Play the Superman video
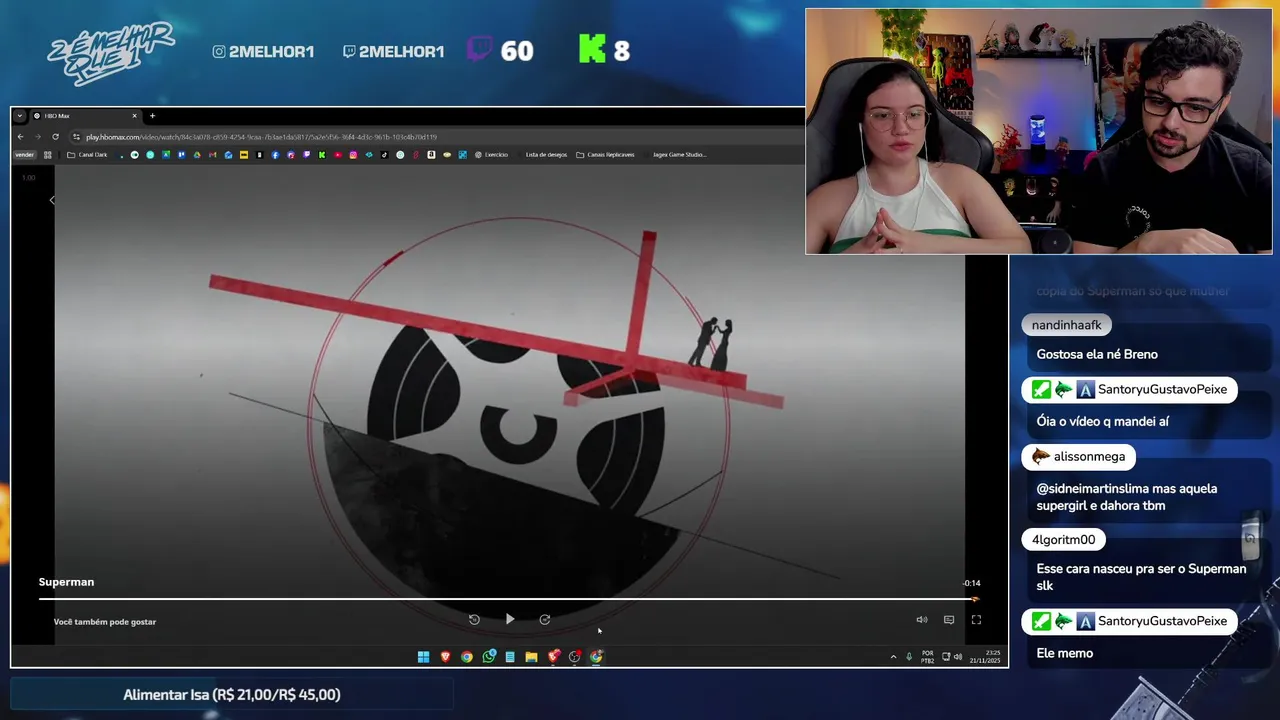The width and height of the screenshot is (1280, 720). pyautogui.click(x=510, y=620)
